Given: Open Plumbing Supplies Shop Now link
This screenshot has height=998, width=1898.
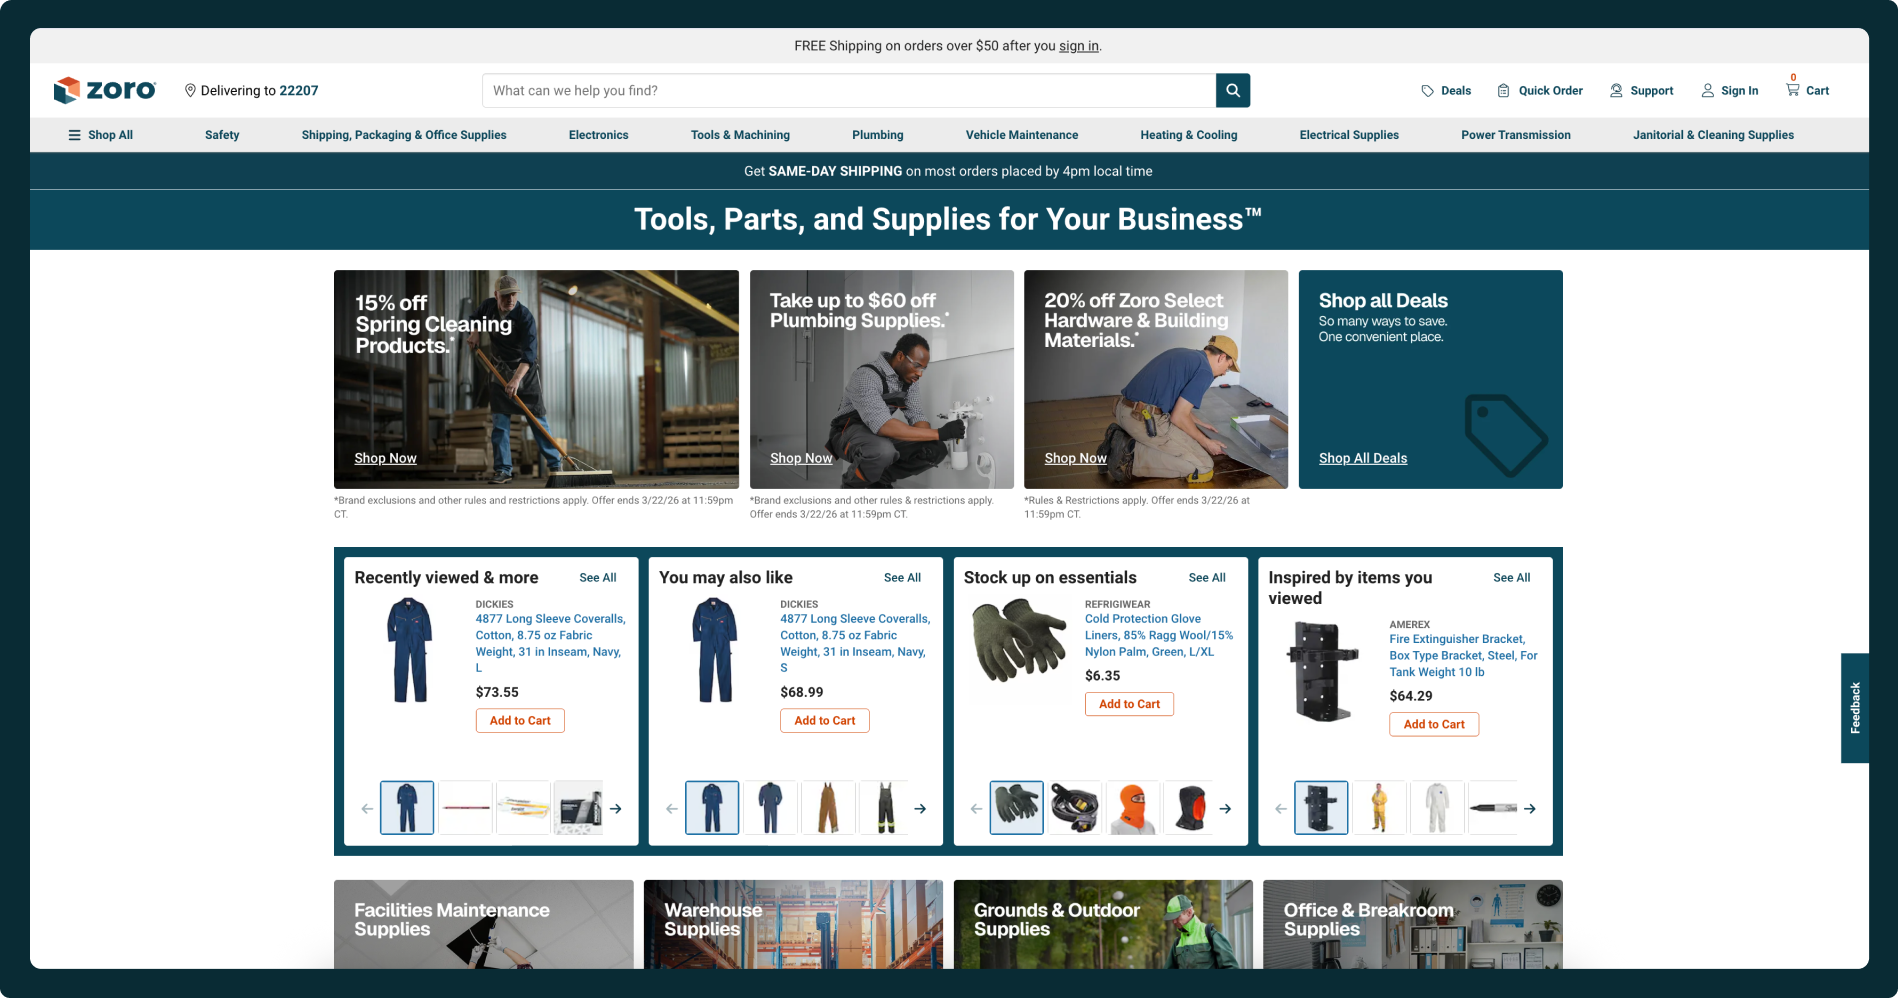Looking at the screenshot, I should click(801, 458).
